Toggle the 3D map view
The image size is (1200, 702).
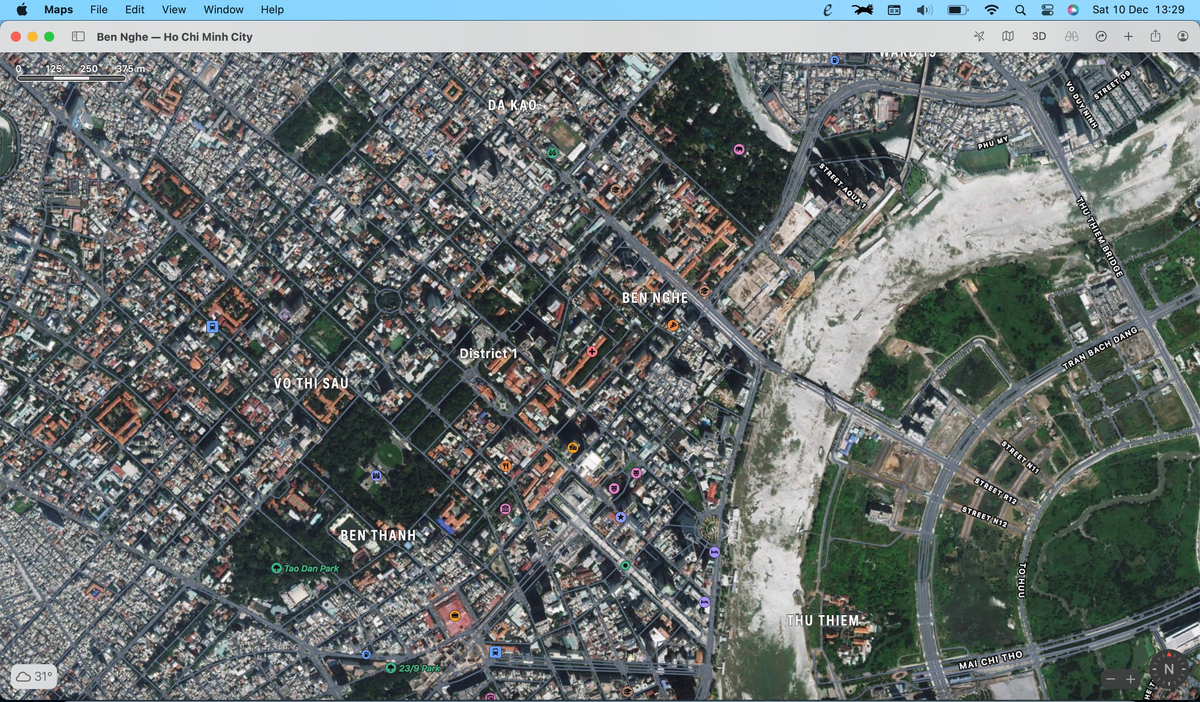(1039, 37)
